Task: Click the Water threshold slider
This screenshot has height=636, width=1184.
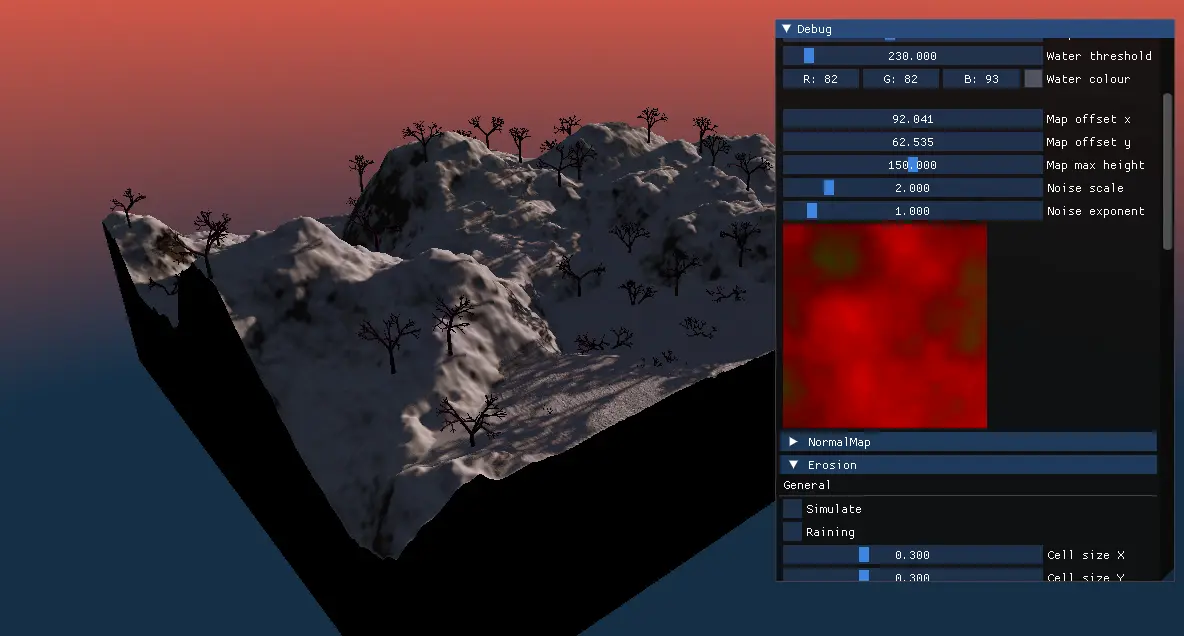Action: pyautogui.click(x=912, y=56)
